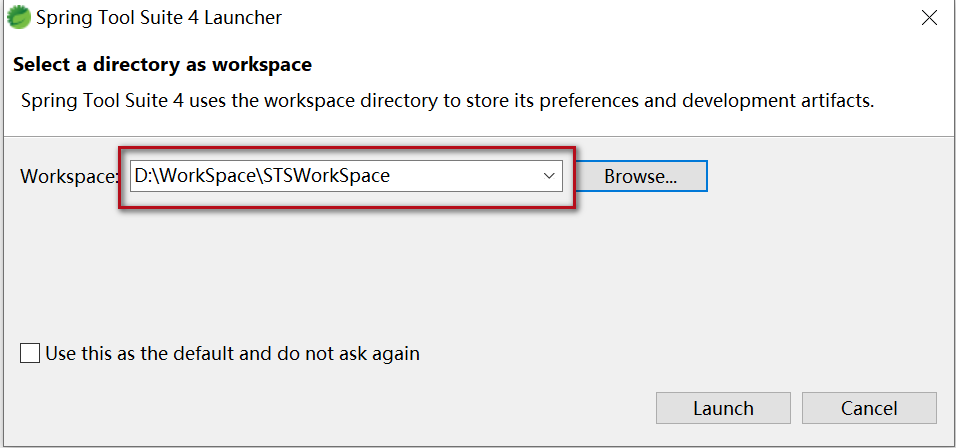
Task: Cancel the workspace launcher dialog
Action: [x=868, y=408]
